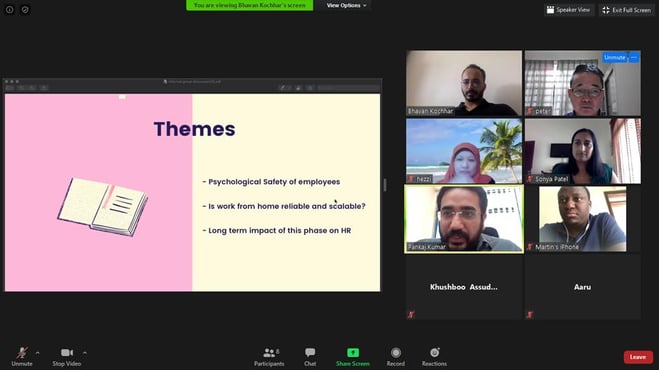Expand video options arrow next to Stop Video
The width and height of the screenshot is (659, 370).
85,352
